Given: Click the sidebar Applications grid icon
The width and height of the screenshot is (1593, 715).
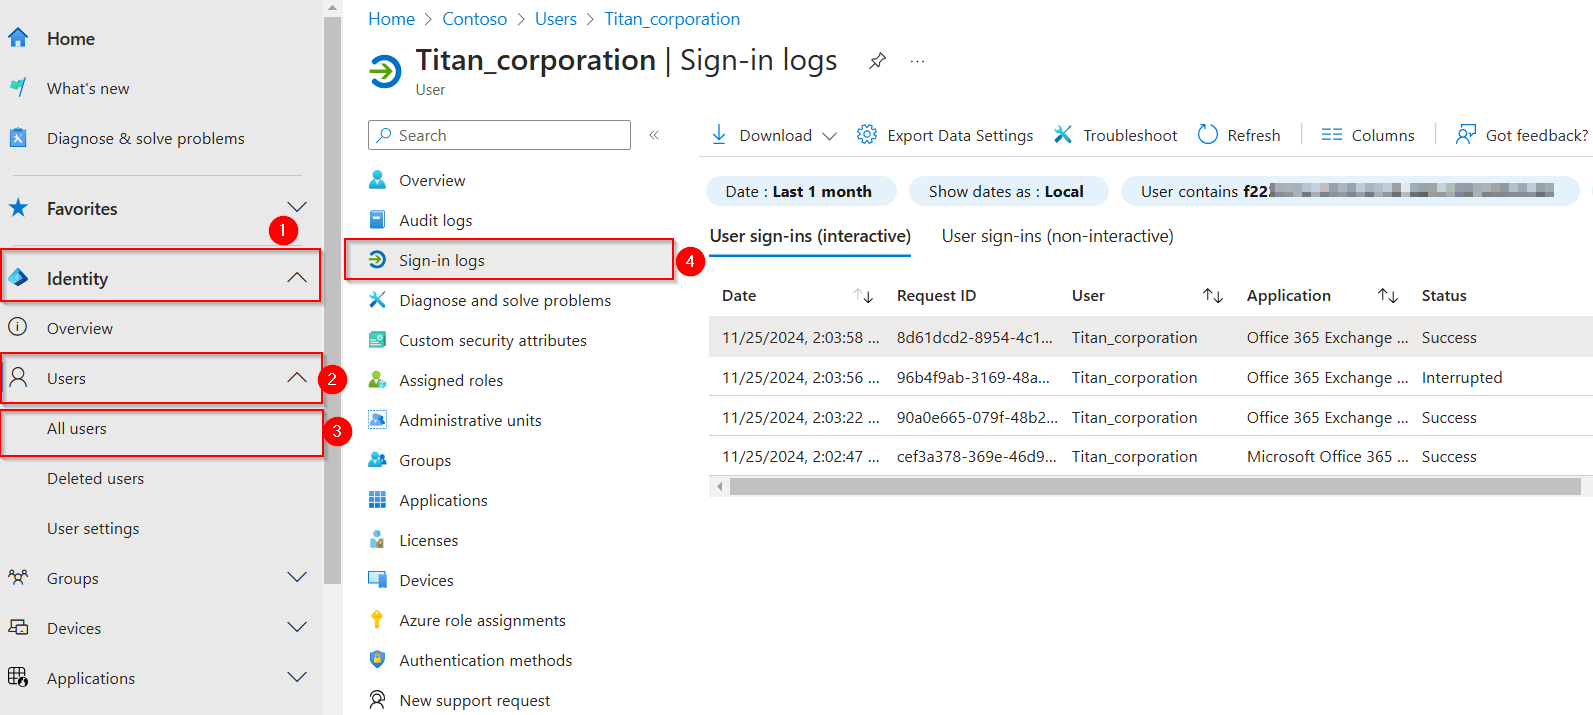Looking at the screenshot, I should pos(18,677).
